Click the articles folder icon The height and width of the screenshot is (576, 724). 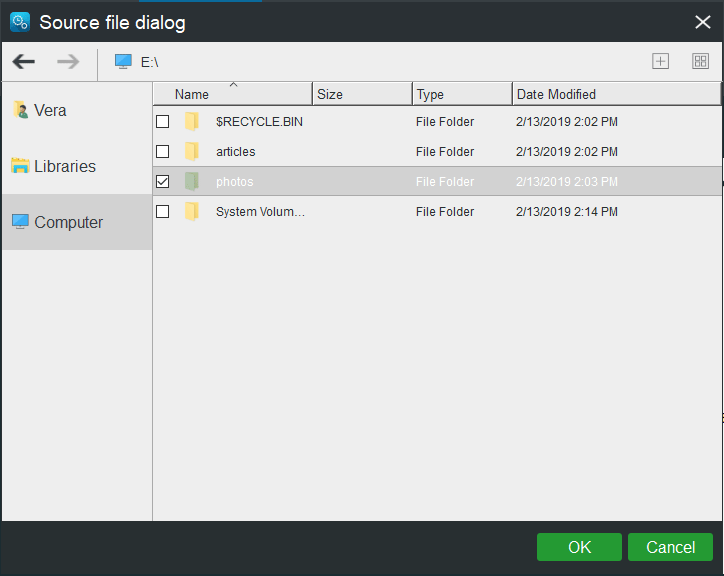[192, 152]
